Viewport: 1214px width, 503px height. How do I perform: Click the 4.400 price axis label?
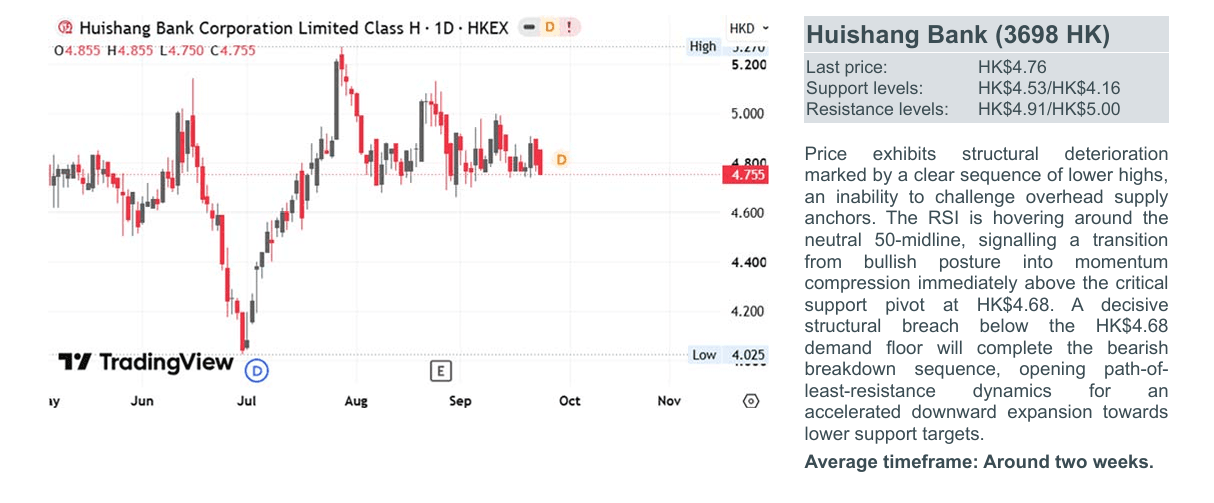pyautogui.click(x=749, y=262)
